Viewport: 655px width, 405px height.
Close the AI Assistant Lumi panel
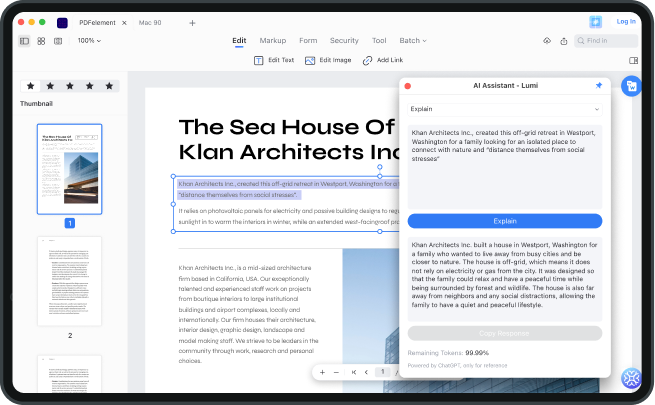(408, 86)
